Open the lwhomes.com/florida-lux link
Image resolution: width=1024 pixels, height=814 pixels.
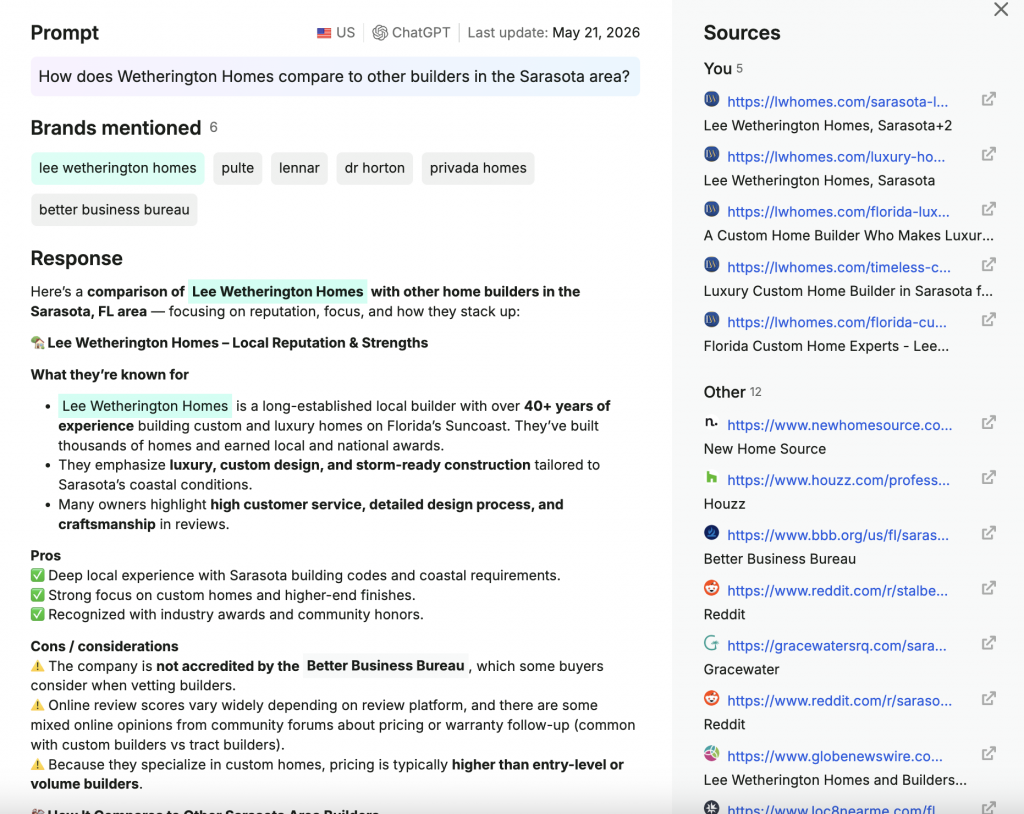pyautogui.click(x=838, y=212)
